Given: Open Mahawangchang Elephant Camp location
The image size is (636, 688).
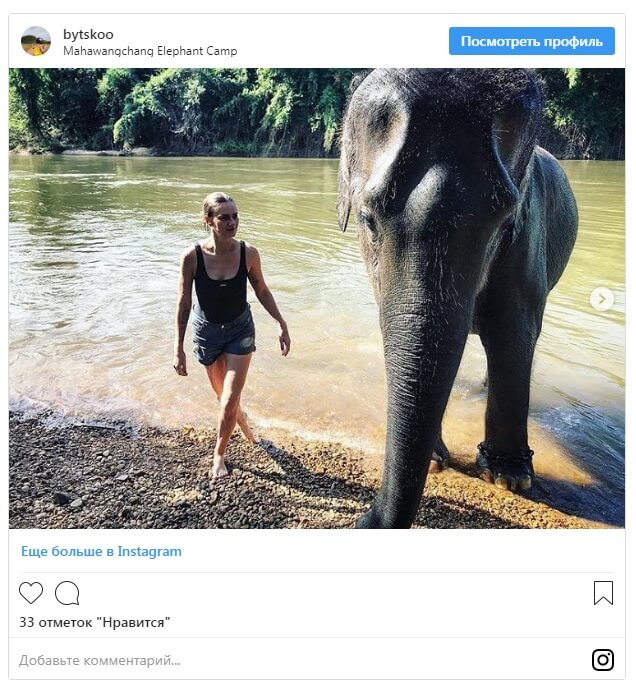Looking at the screenshot, I should pos(150,51).
